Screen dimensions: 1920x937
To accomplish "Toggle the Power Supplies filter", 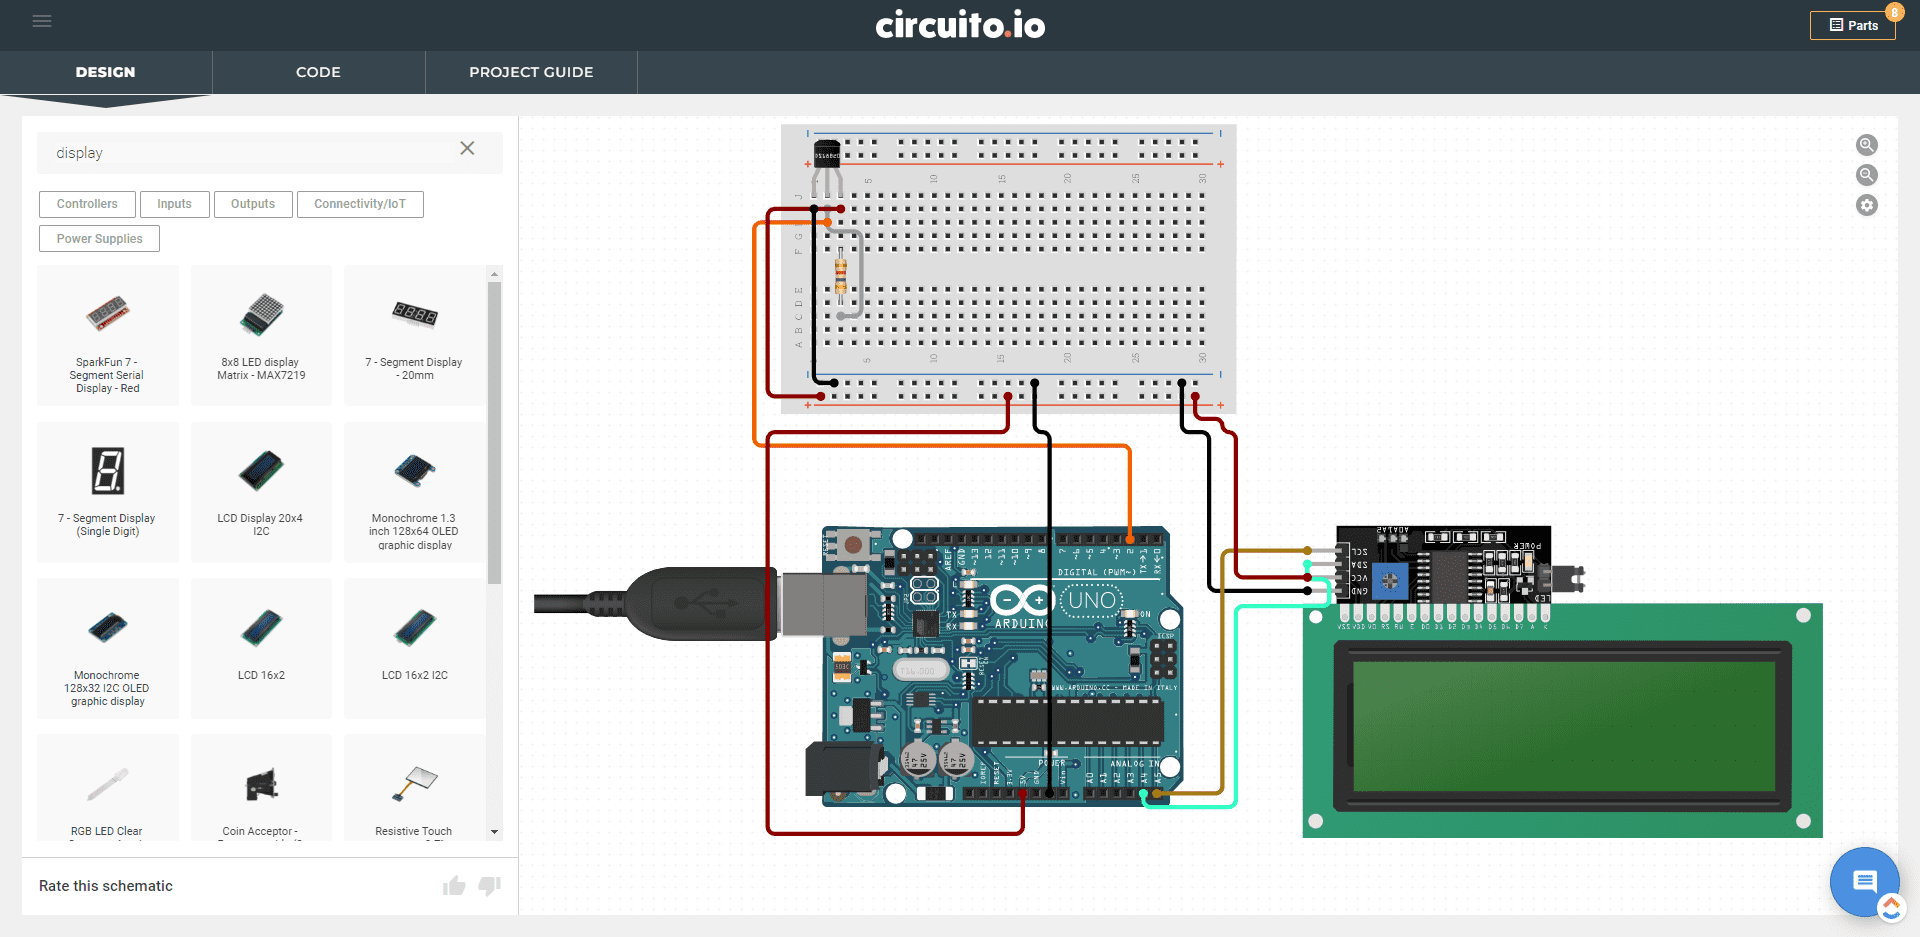I will (99, 238).
